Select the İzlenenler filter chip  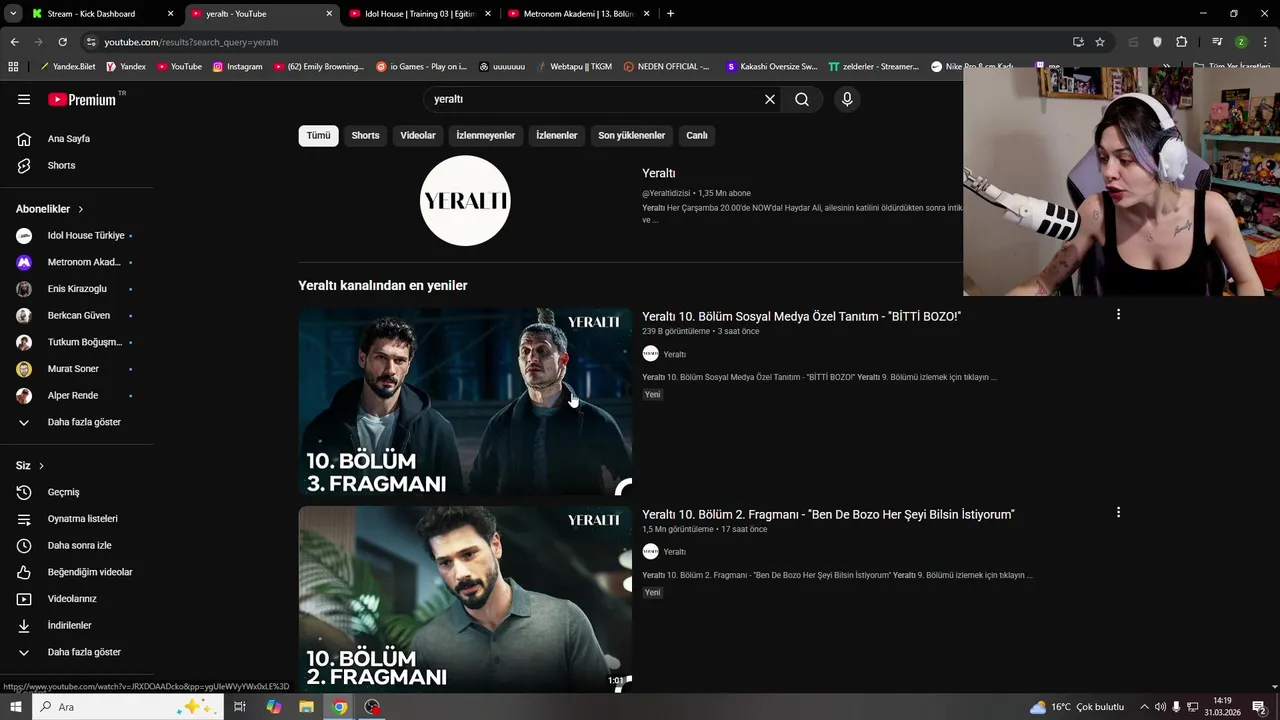pos(556,136)
